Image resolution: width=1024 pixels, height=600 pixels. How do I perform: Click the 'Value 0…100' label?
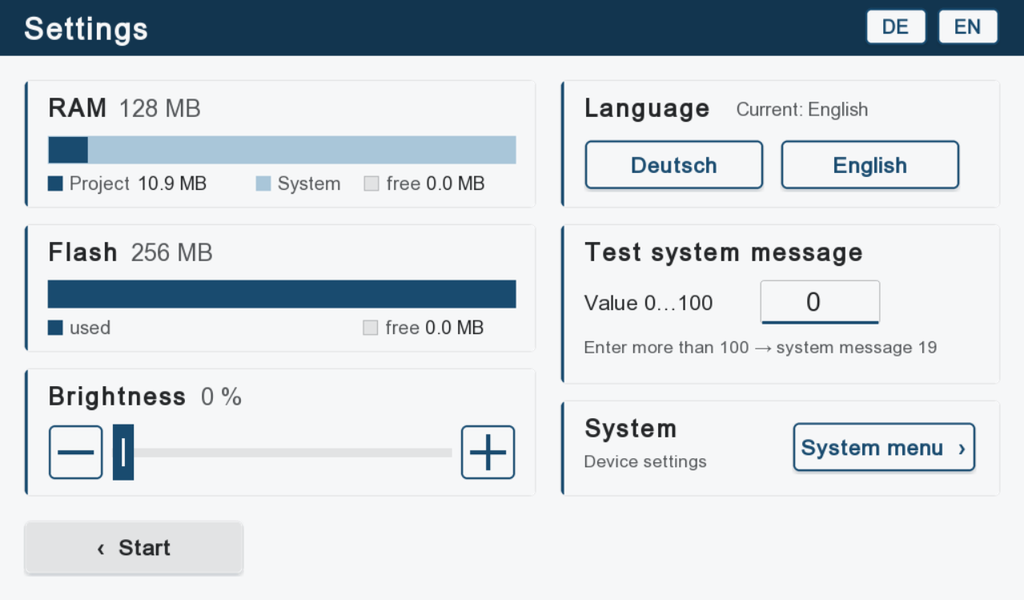pyautogui.click(x=648, y=303)
